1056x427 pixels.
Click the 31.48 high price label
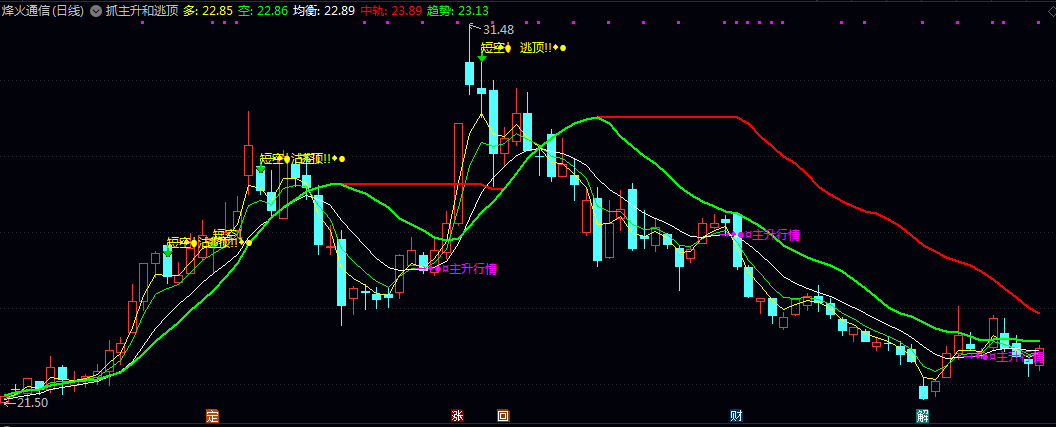[498, 30]
